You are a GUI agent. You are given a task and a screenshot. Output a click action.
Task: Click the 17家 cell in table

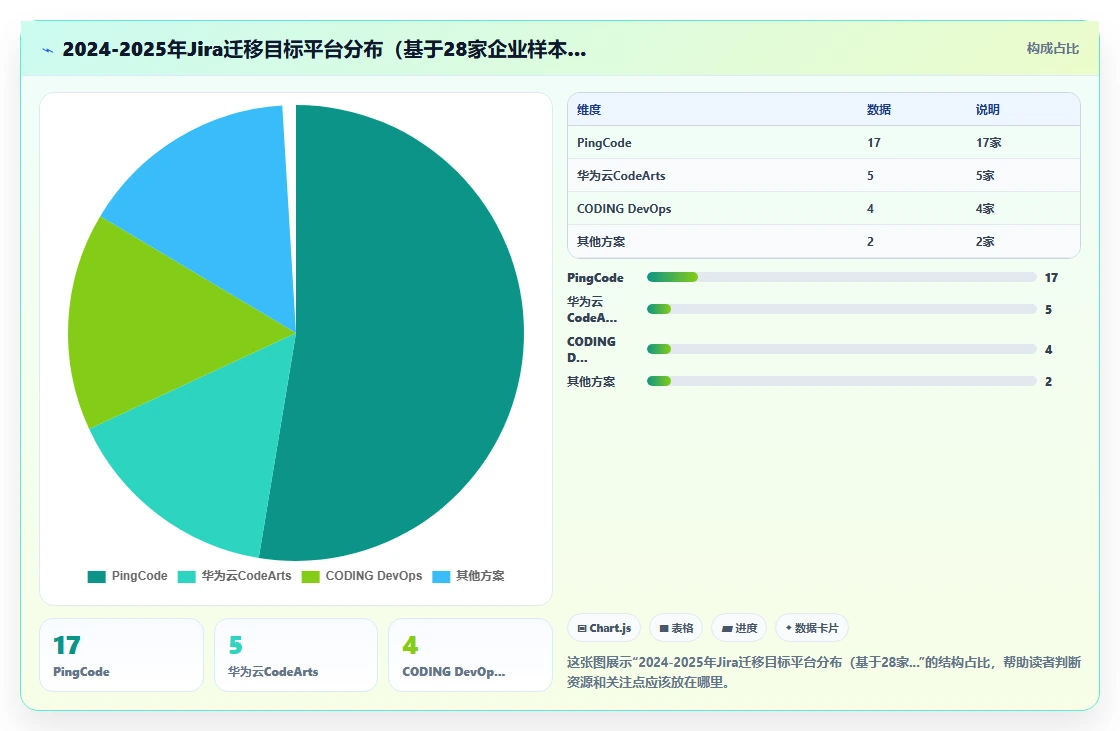coord(989,143)
